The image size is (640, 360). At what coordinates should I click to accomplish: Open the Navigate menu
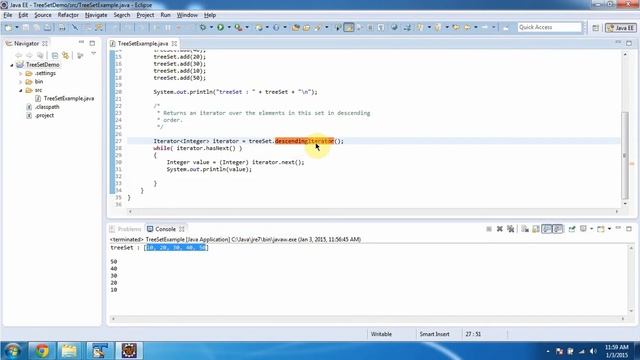(x=96, y=15)
